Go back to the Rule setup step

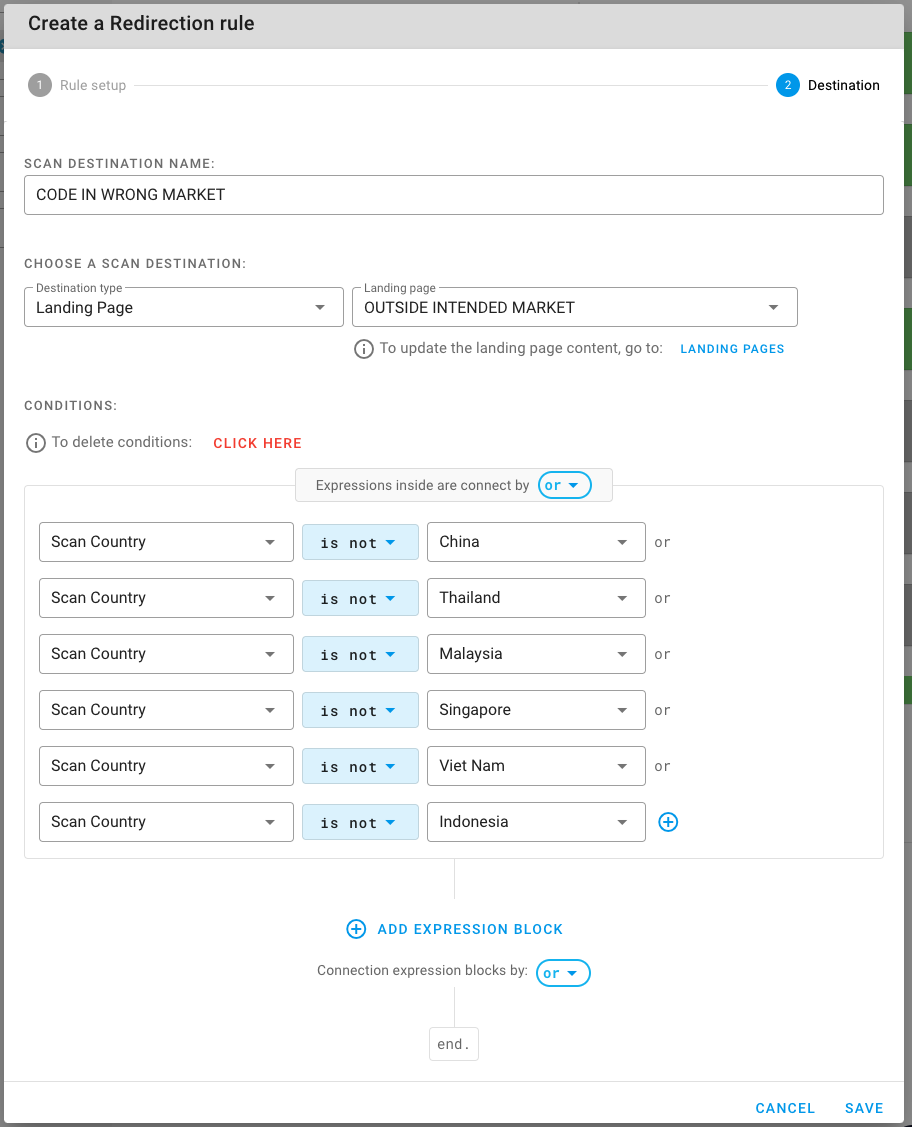coord(93,85)
